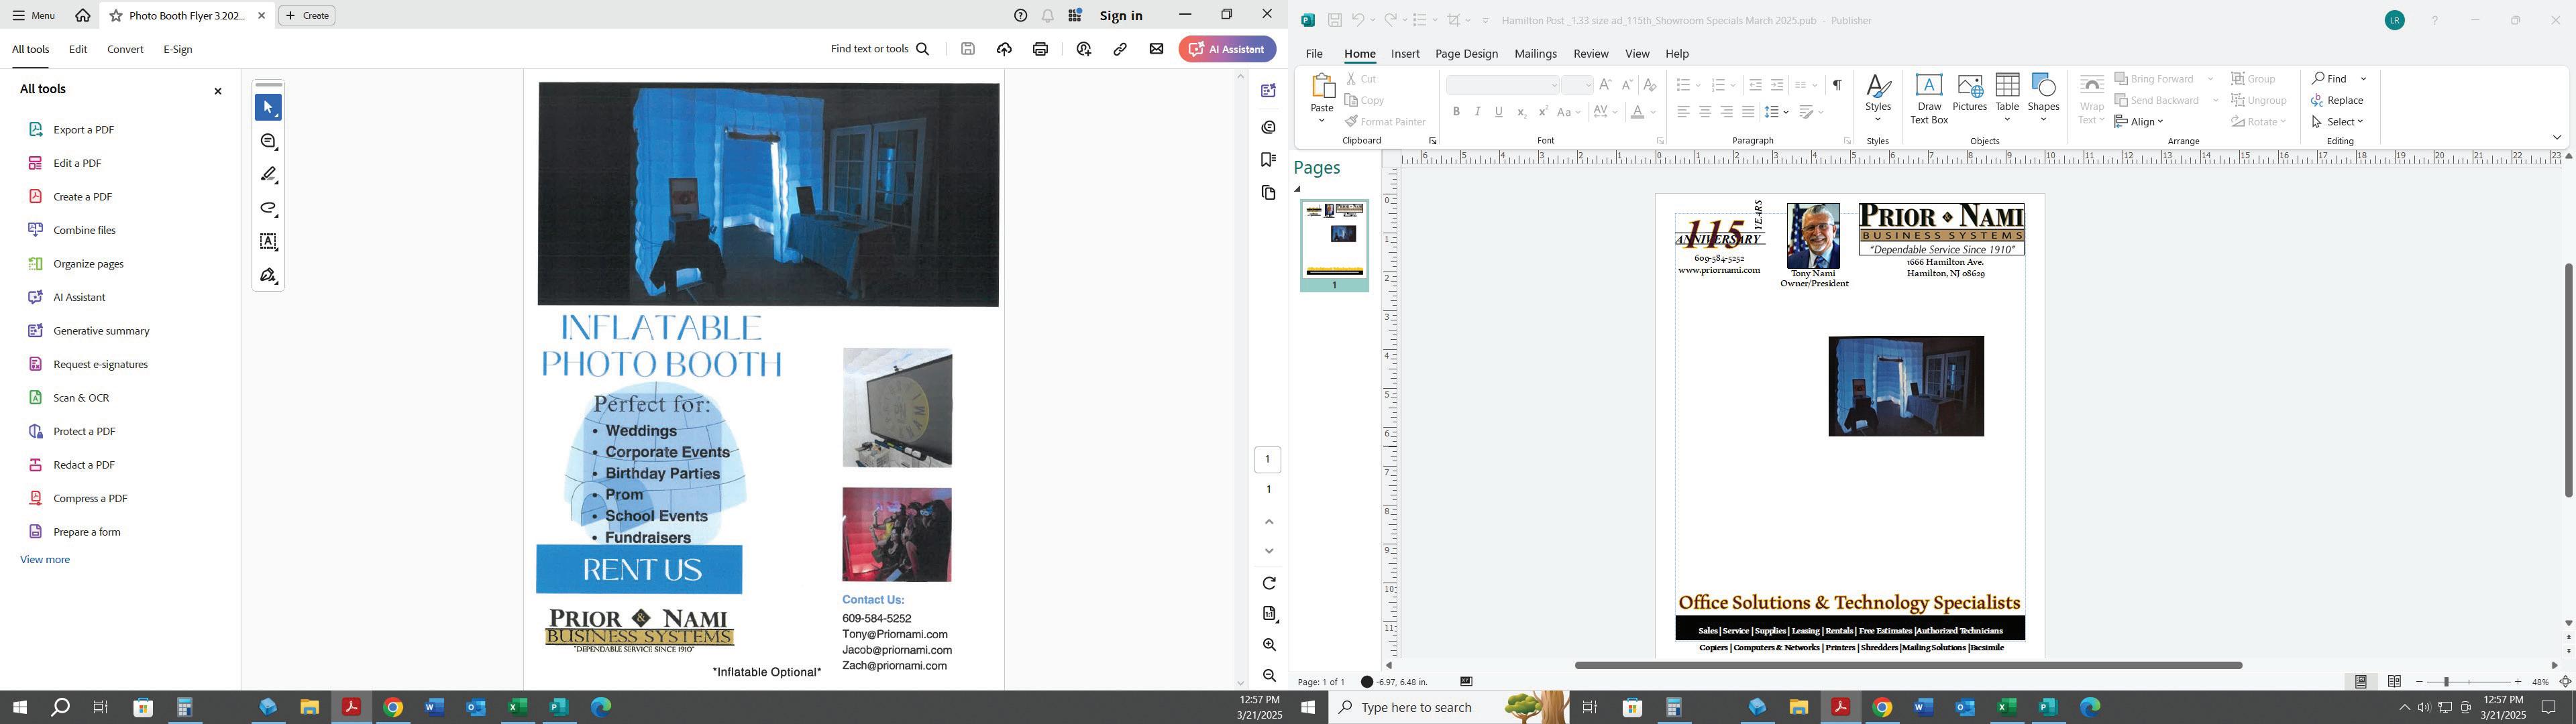The image size is (2576, 724).
Task: Choose the freehand draw tool in Acrobat
Action: click(268, 209)
